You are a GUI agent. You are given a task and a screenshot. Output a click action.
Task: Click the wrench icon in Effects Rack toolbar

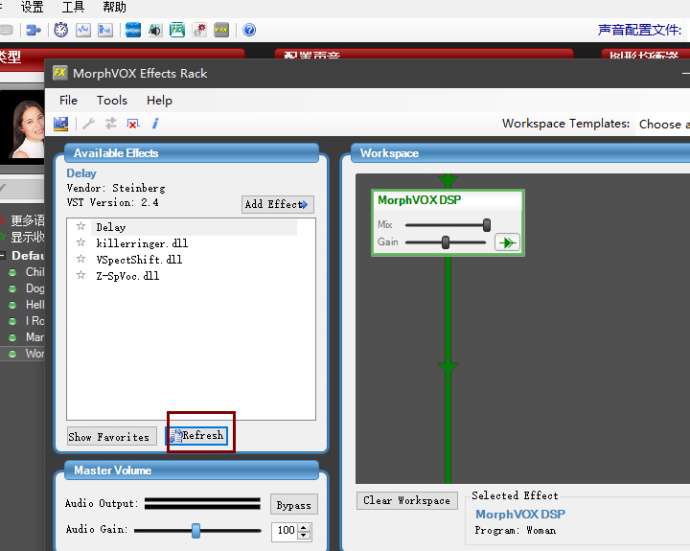click(89, 124)
